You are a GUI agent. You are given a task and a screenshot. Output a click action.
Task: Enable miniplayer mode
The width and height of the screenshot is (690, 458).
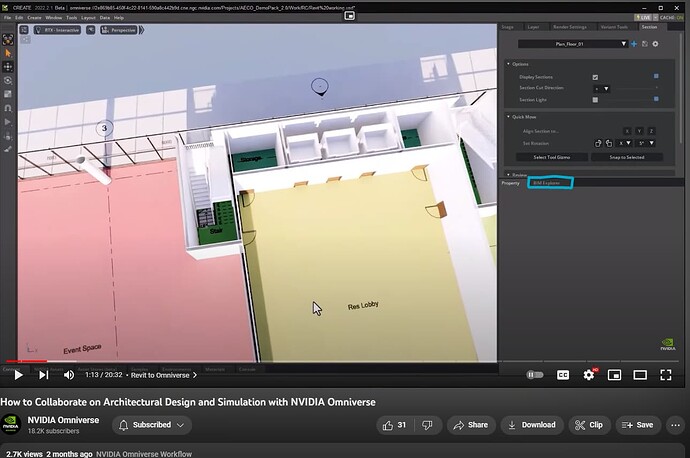tap(614, 375)
